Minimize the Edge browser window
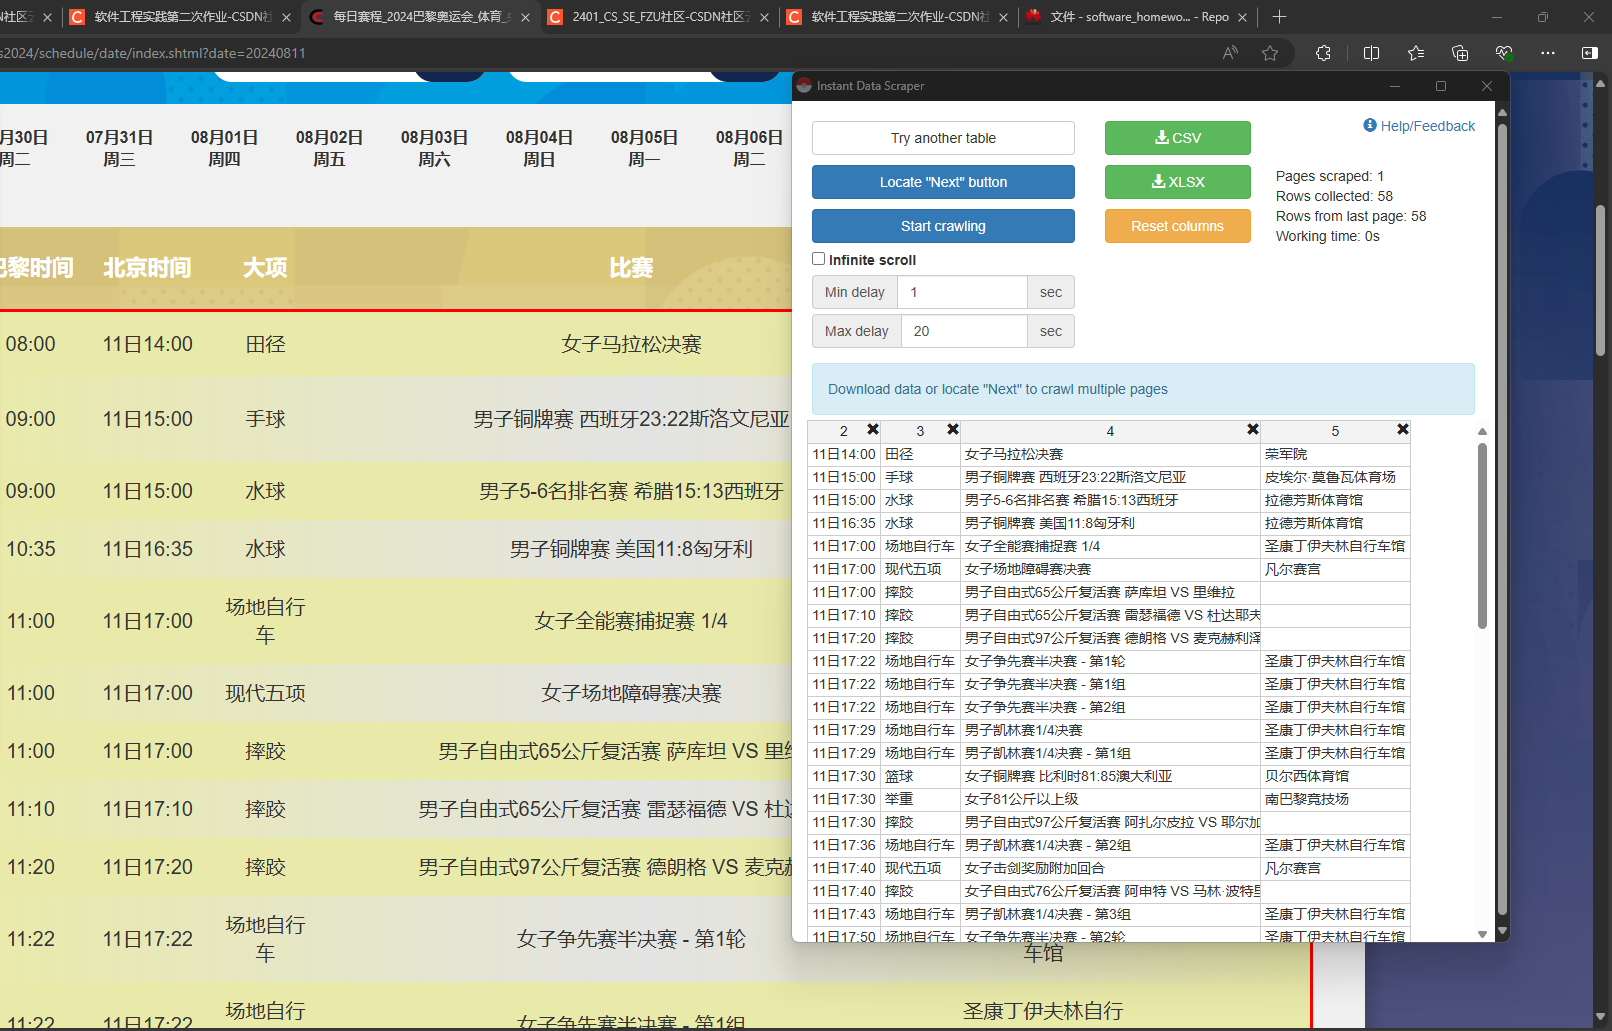Image resolution: width=1612 pixels, height=1031 pixels. click(1497, 17)
